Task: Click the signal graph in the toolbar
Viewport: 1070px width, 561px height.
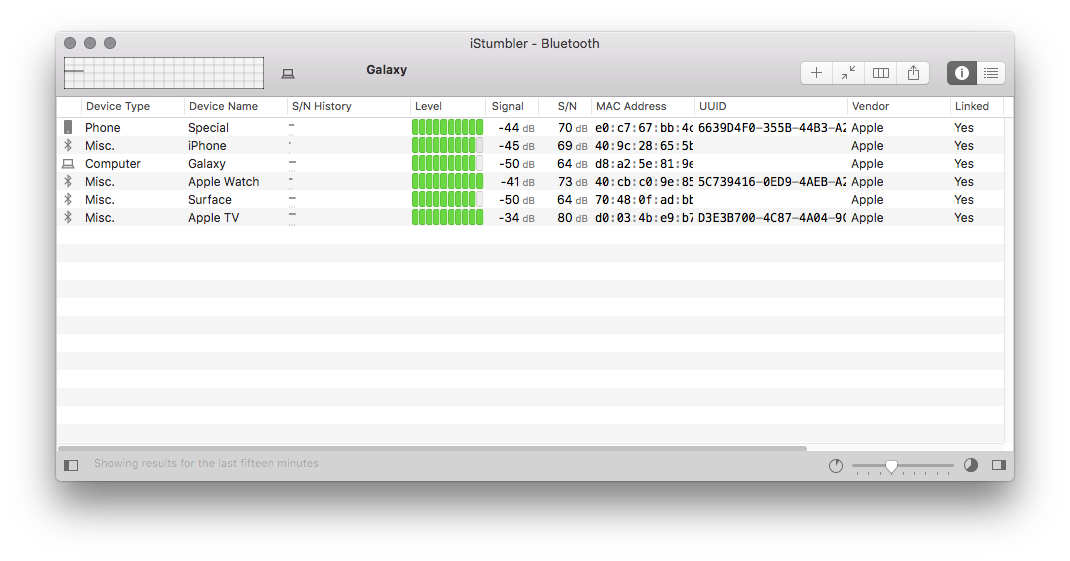Action: 164,73
